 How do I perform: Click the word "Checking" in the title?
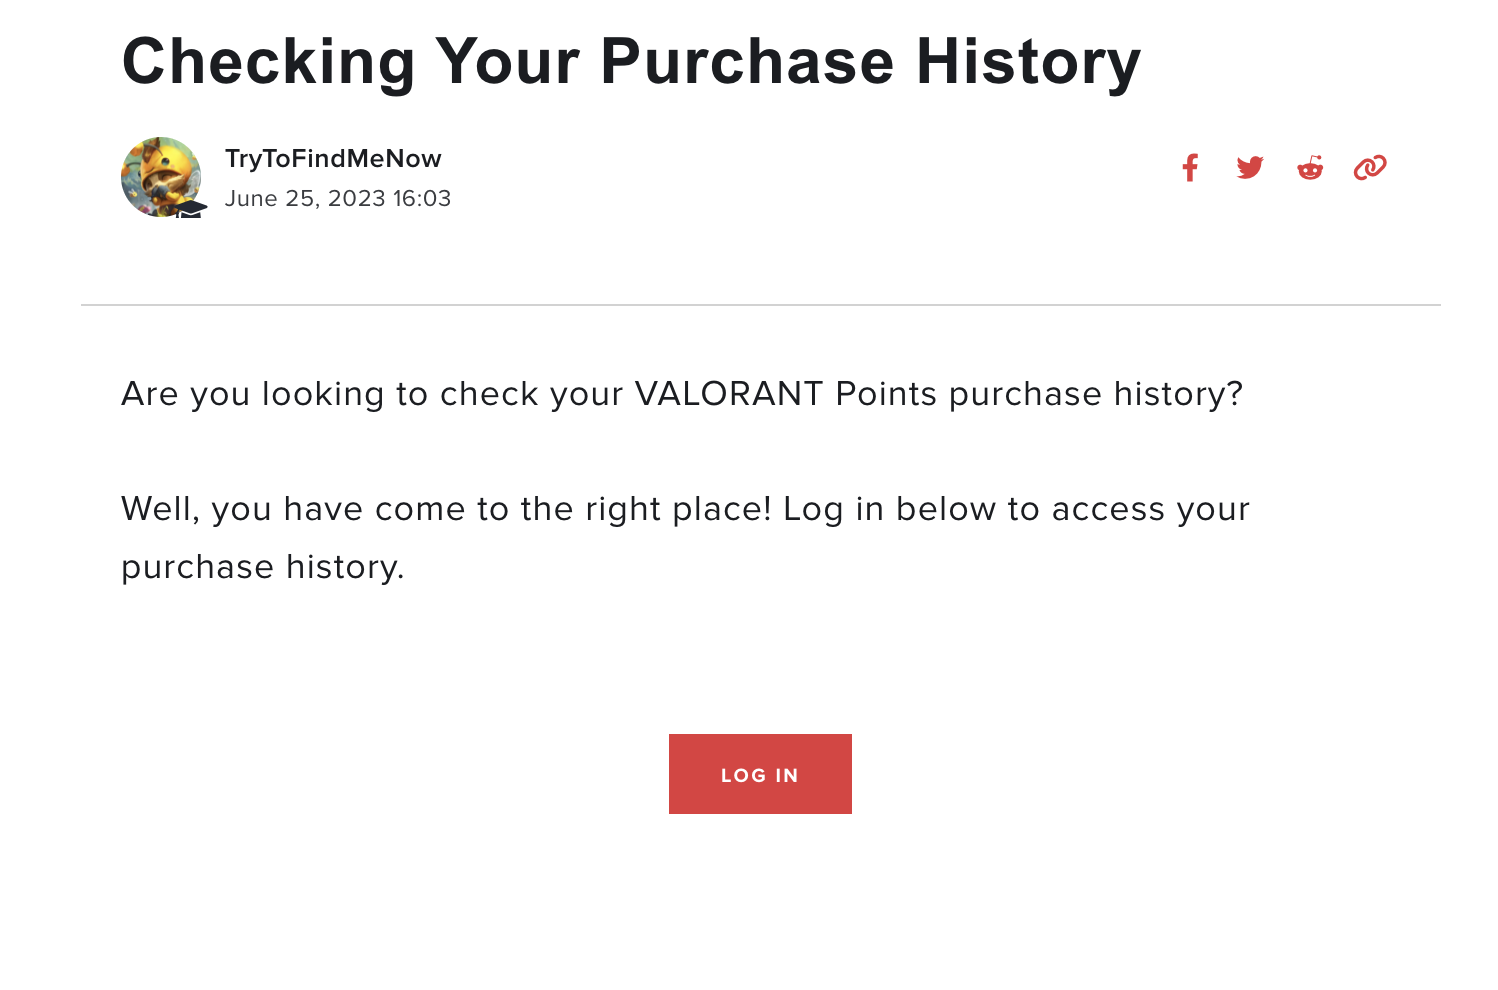point(268,62)
